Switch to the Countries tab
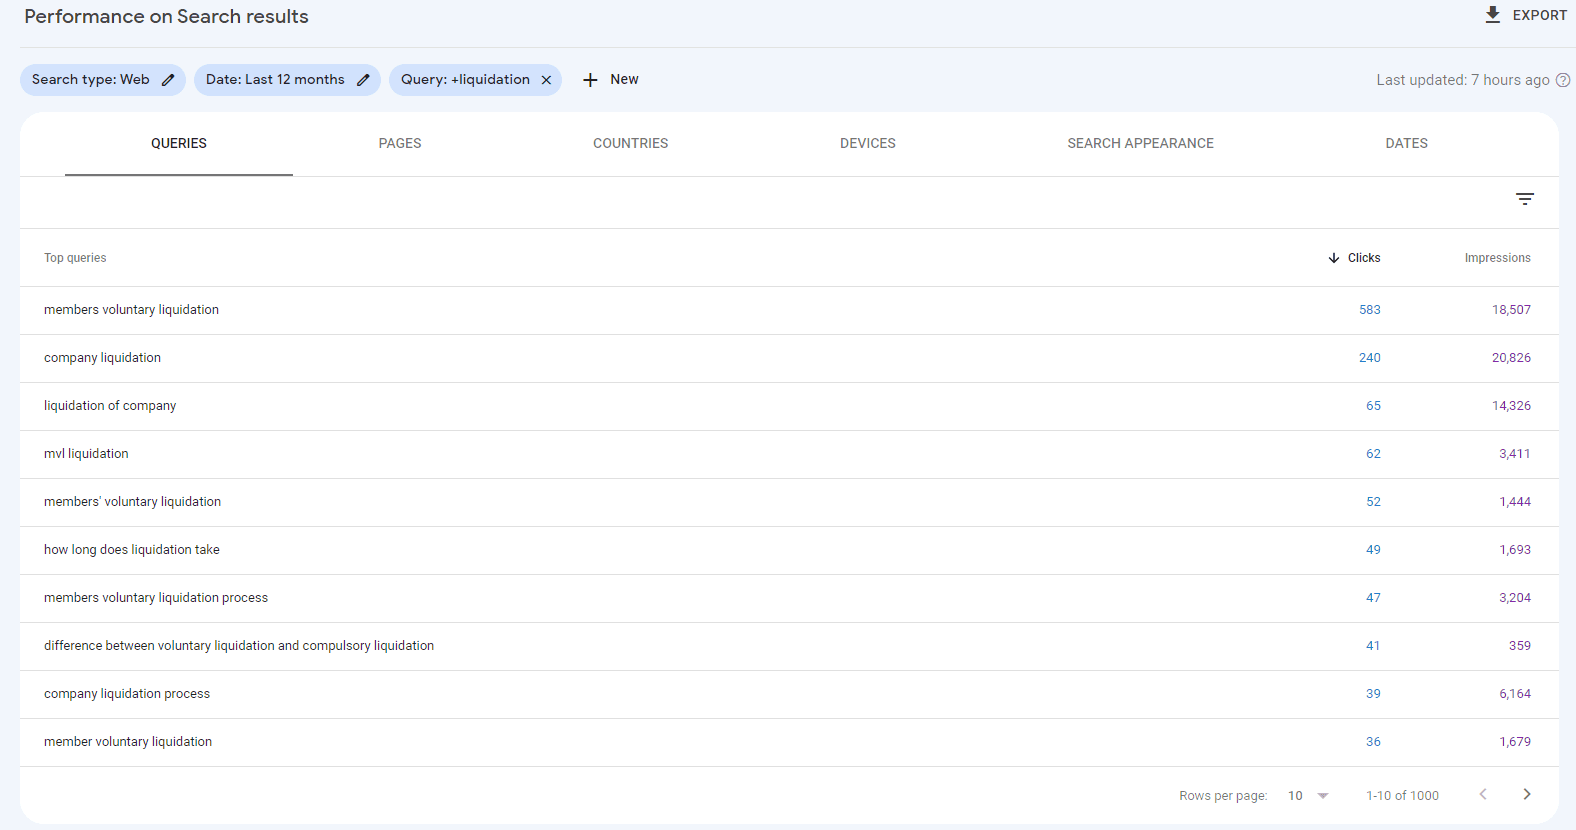This screenshot has width=1576, height=830. pyautogui.click(x=630, y=144)
